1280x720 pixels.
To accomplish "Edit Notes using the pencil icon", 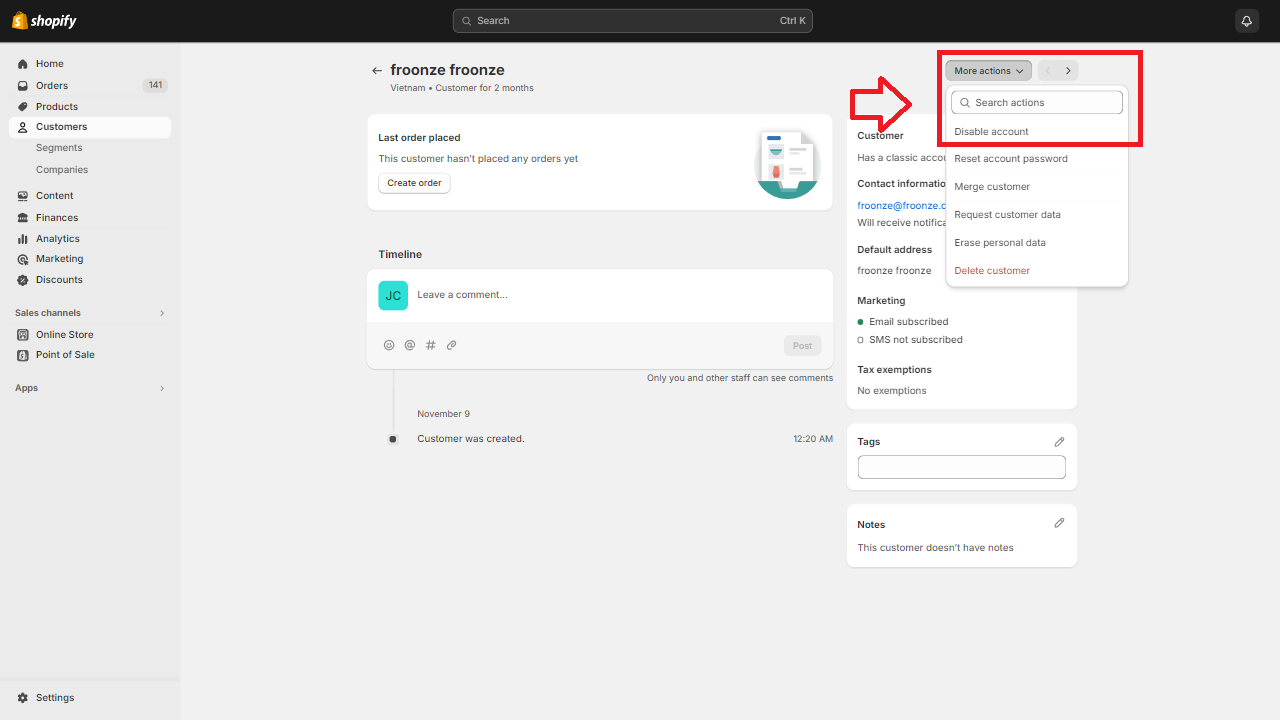I will tap(1059, 522).
